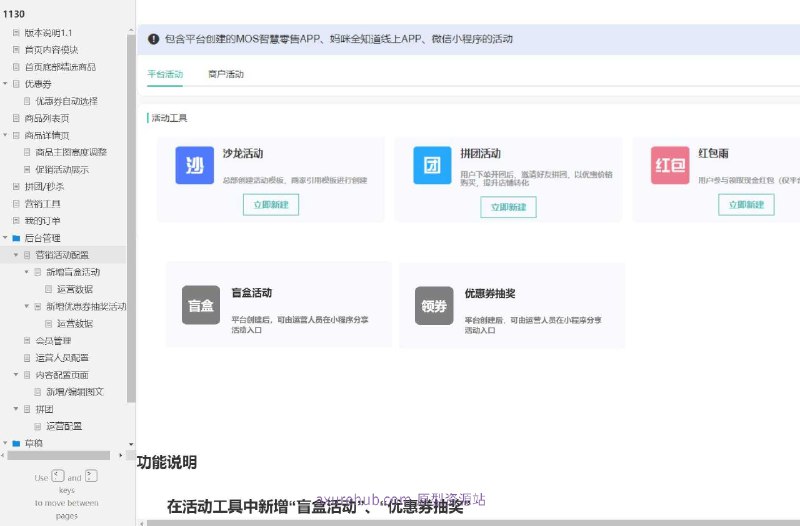
Task: Click the 盲盒活动 card title
Action: tap(252, 293)
